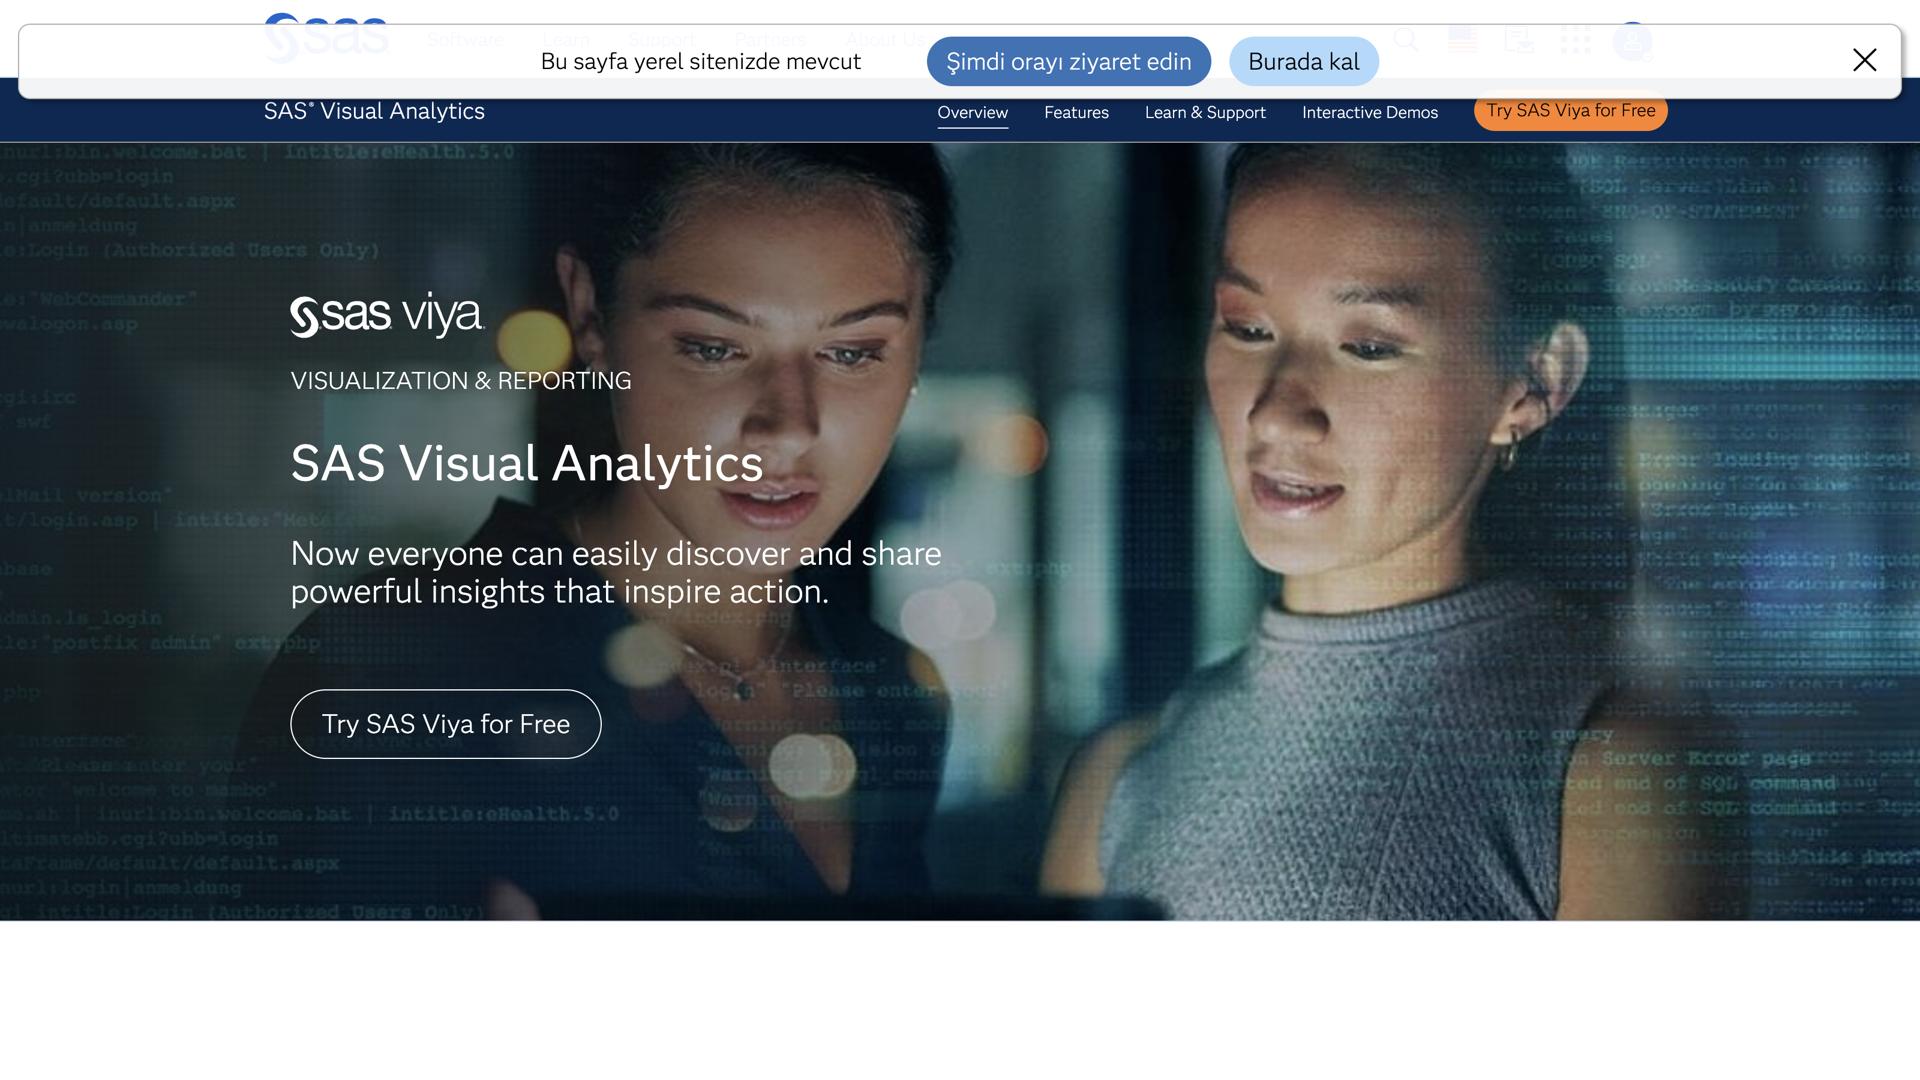
Task: Choose Burada kal to stay here
Action: (x=1303, y=61)
